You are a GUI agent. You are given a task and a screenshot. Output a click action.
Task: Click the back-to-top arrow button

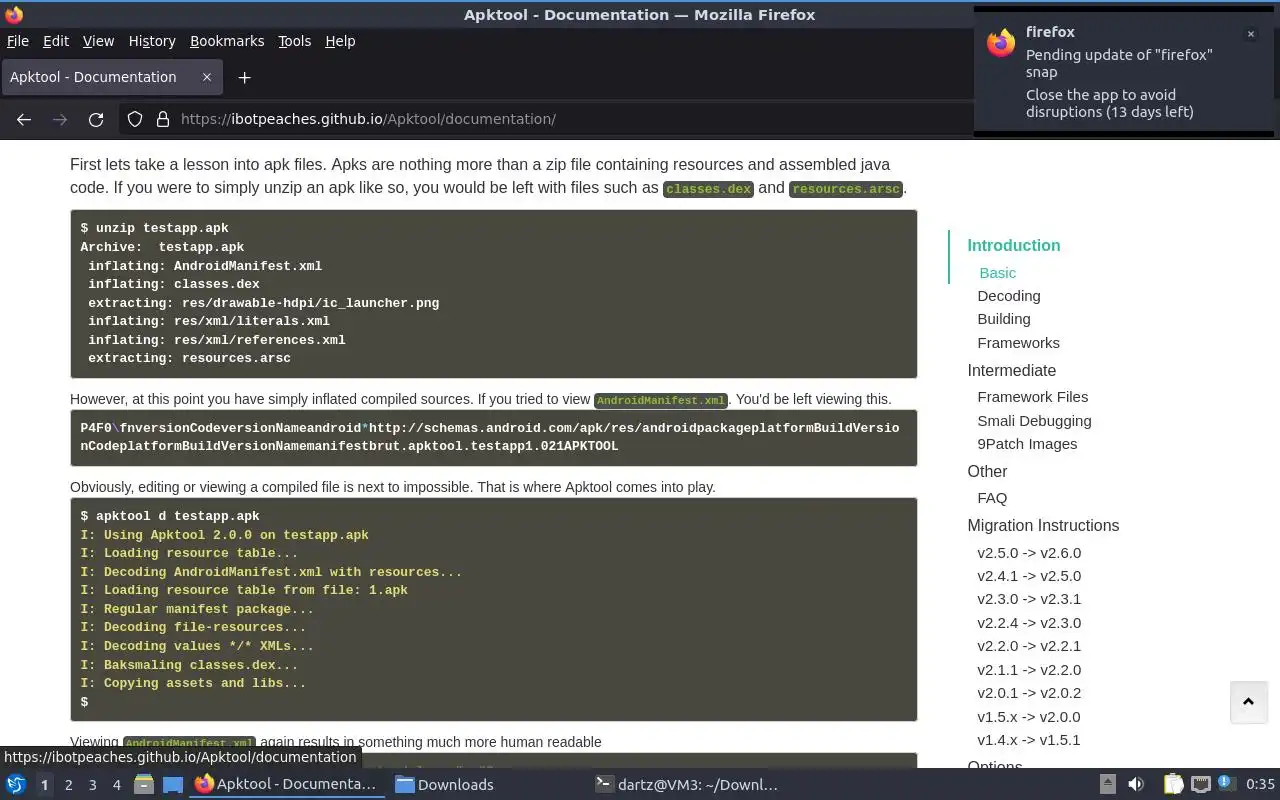[x=1248, y=701]
